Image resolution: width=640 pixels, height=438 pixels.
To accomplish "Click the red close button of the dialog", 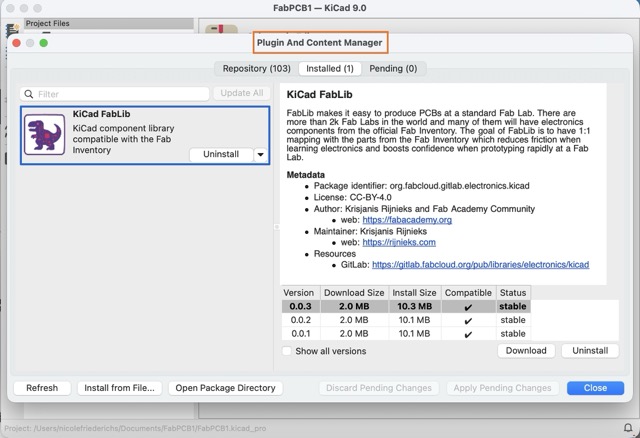I will pos(17,43).
